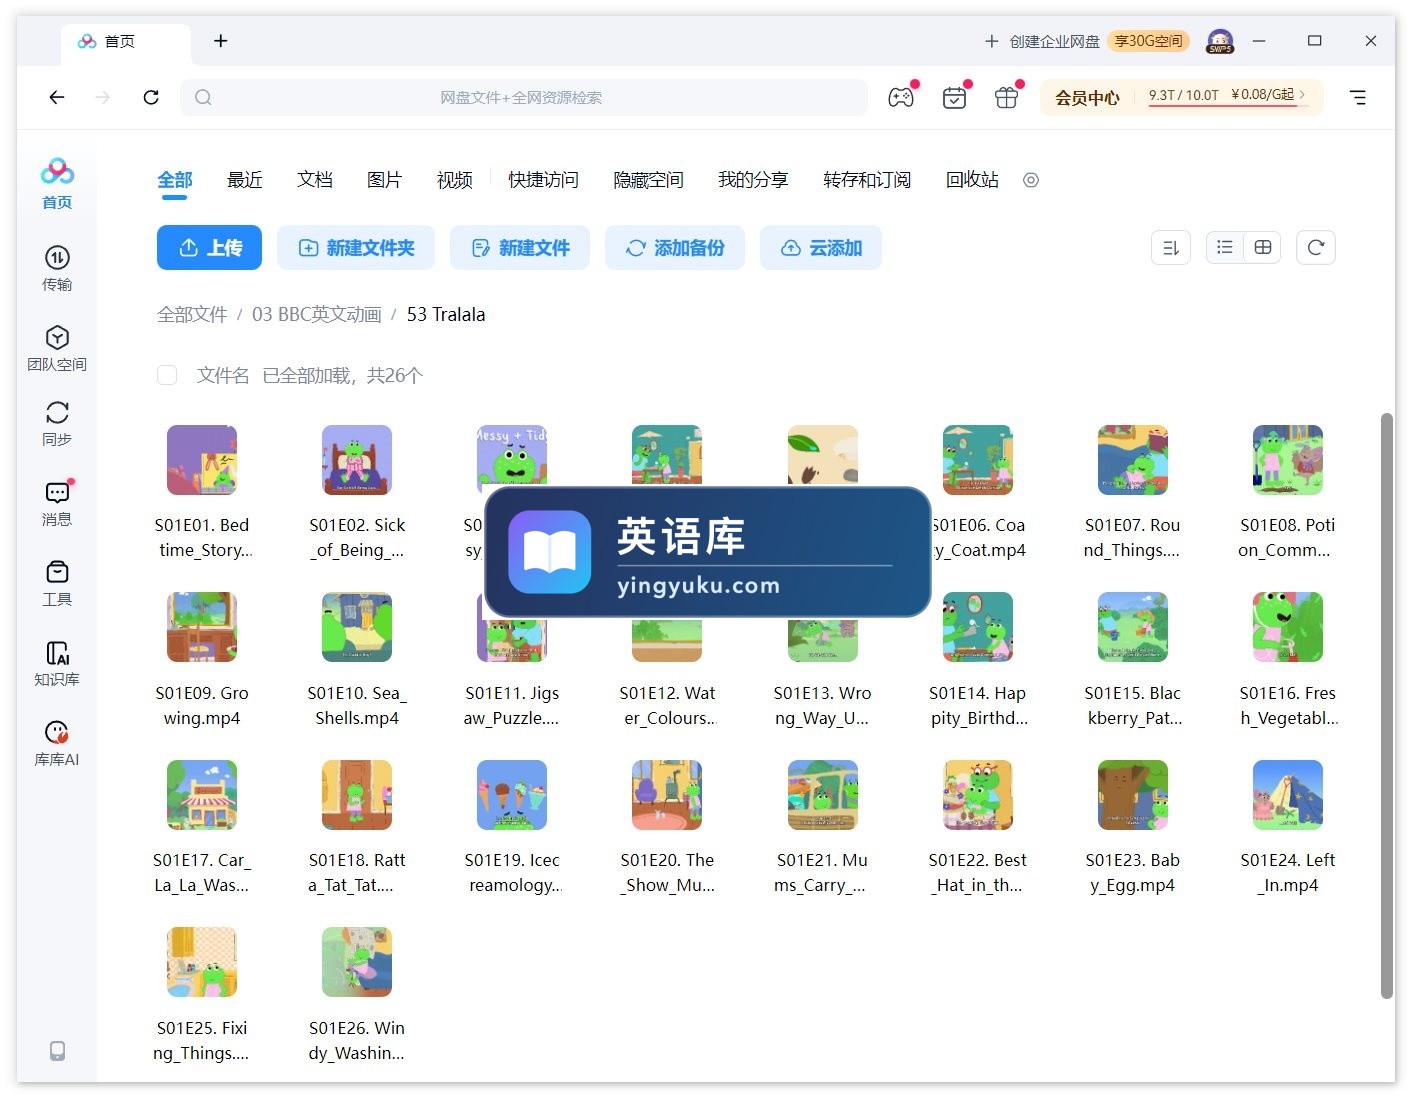Open the 传输 transfer sidebar icon
The width and height of the screenshot is (1415, 1104).
(x=57, y=268)
